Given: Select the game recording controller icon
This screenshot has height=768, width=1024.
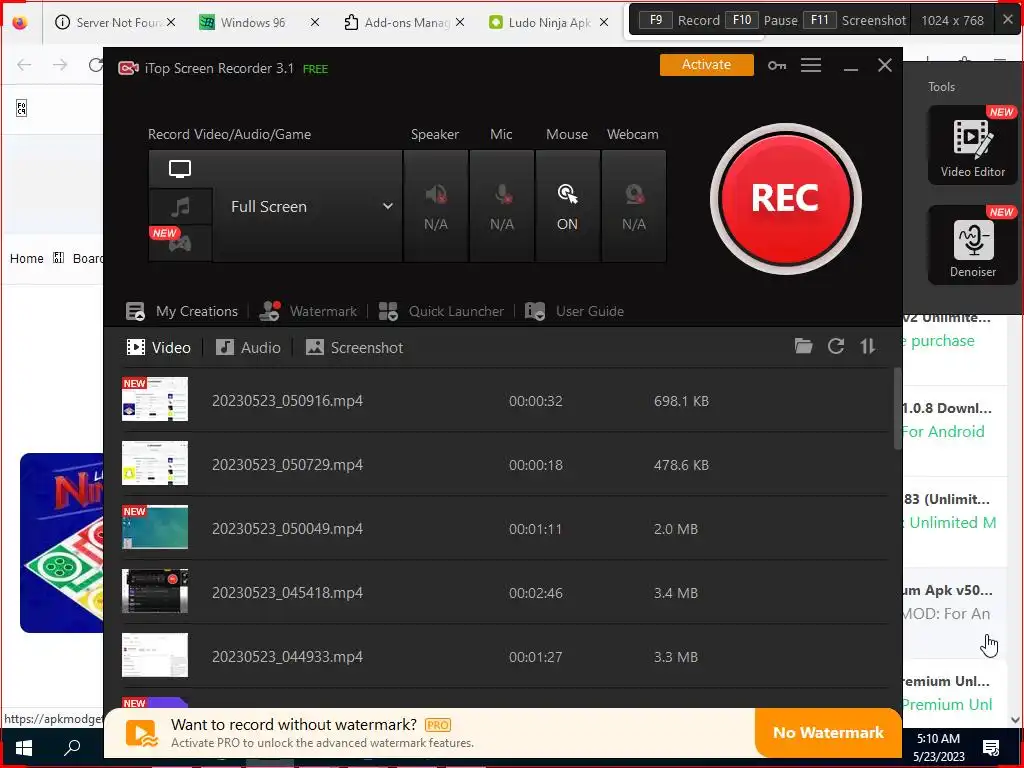Looking at the screenshot, I should (180, 244).
